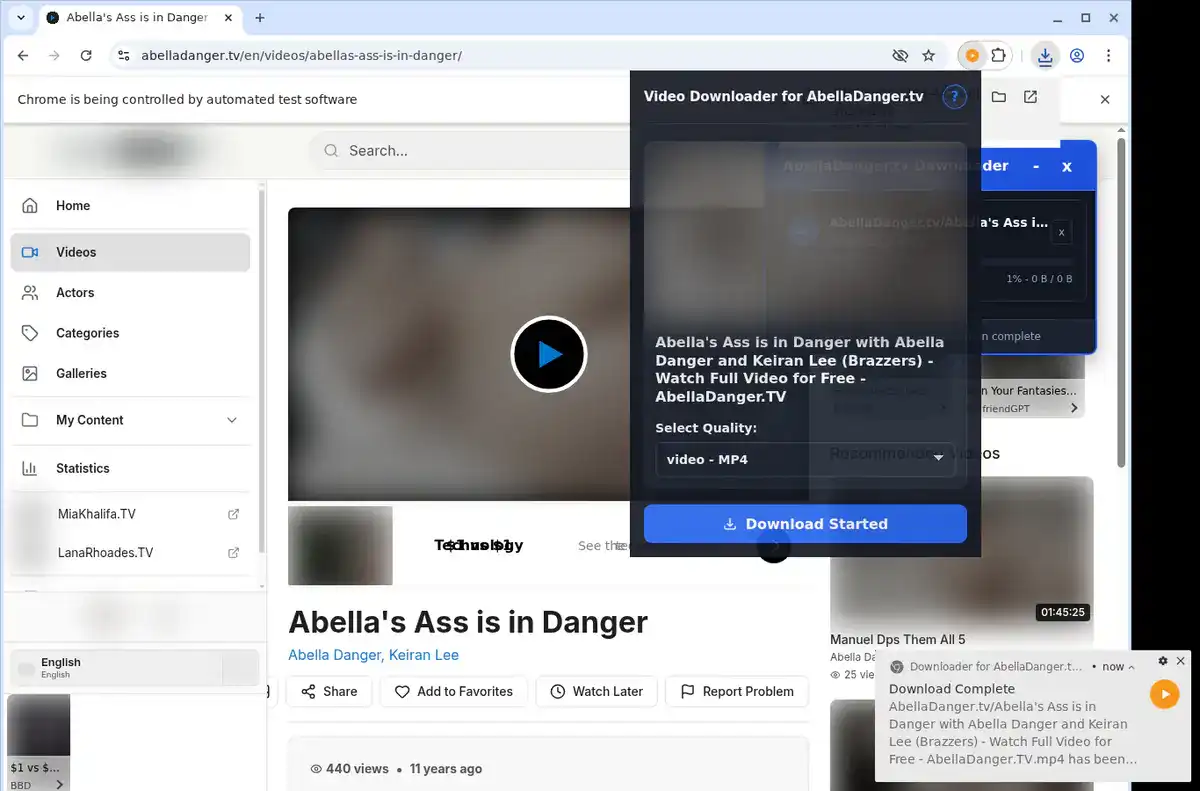Viewport: 1200px width, 791px height.
Task: Open Statistics in the sidebar
Action: 130,468
